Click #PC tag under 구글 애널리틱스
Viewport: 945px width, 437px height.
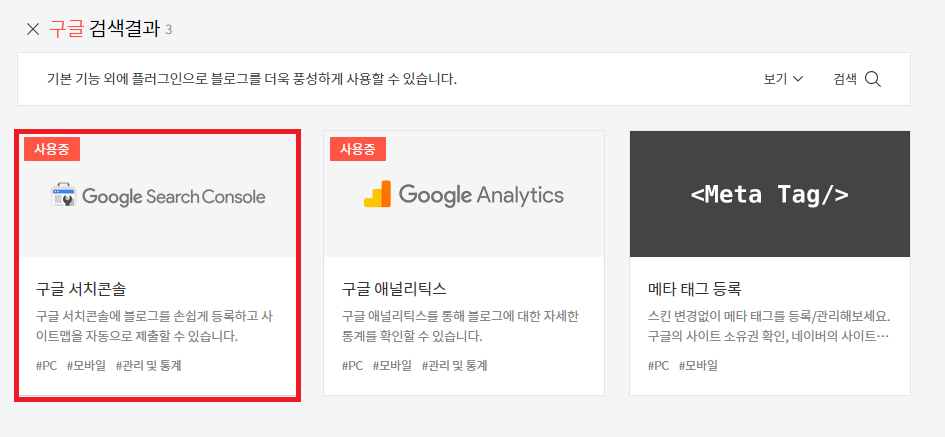click(353, 365)
